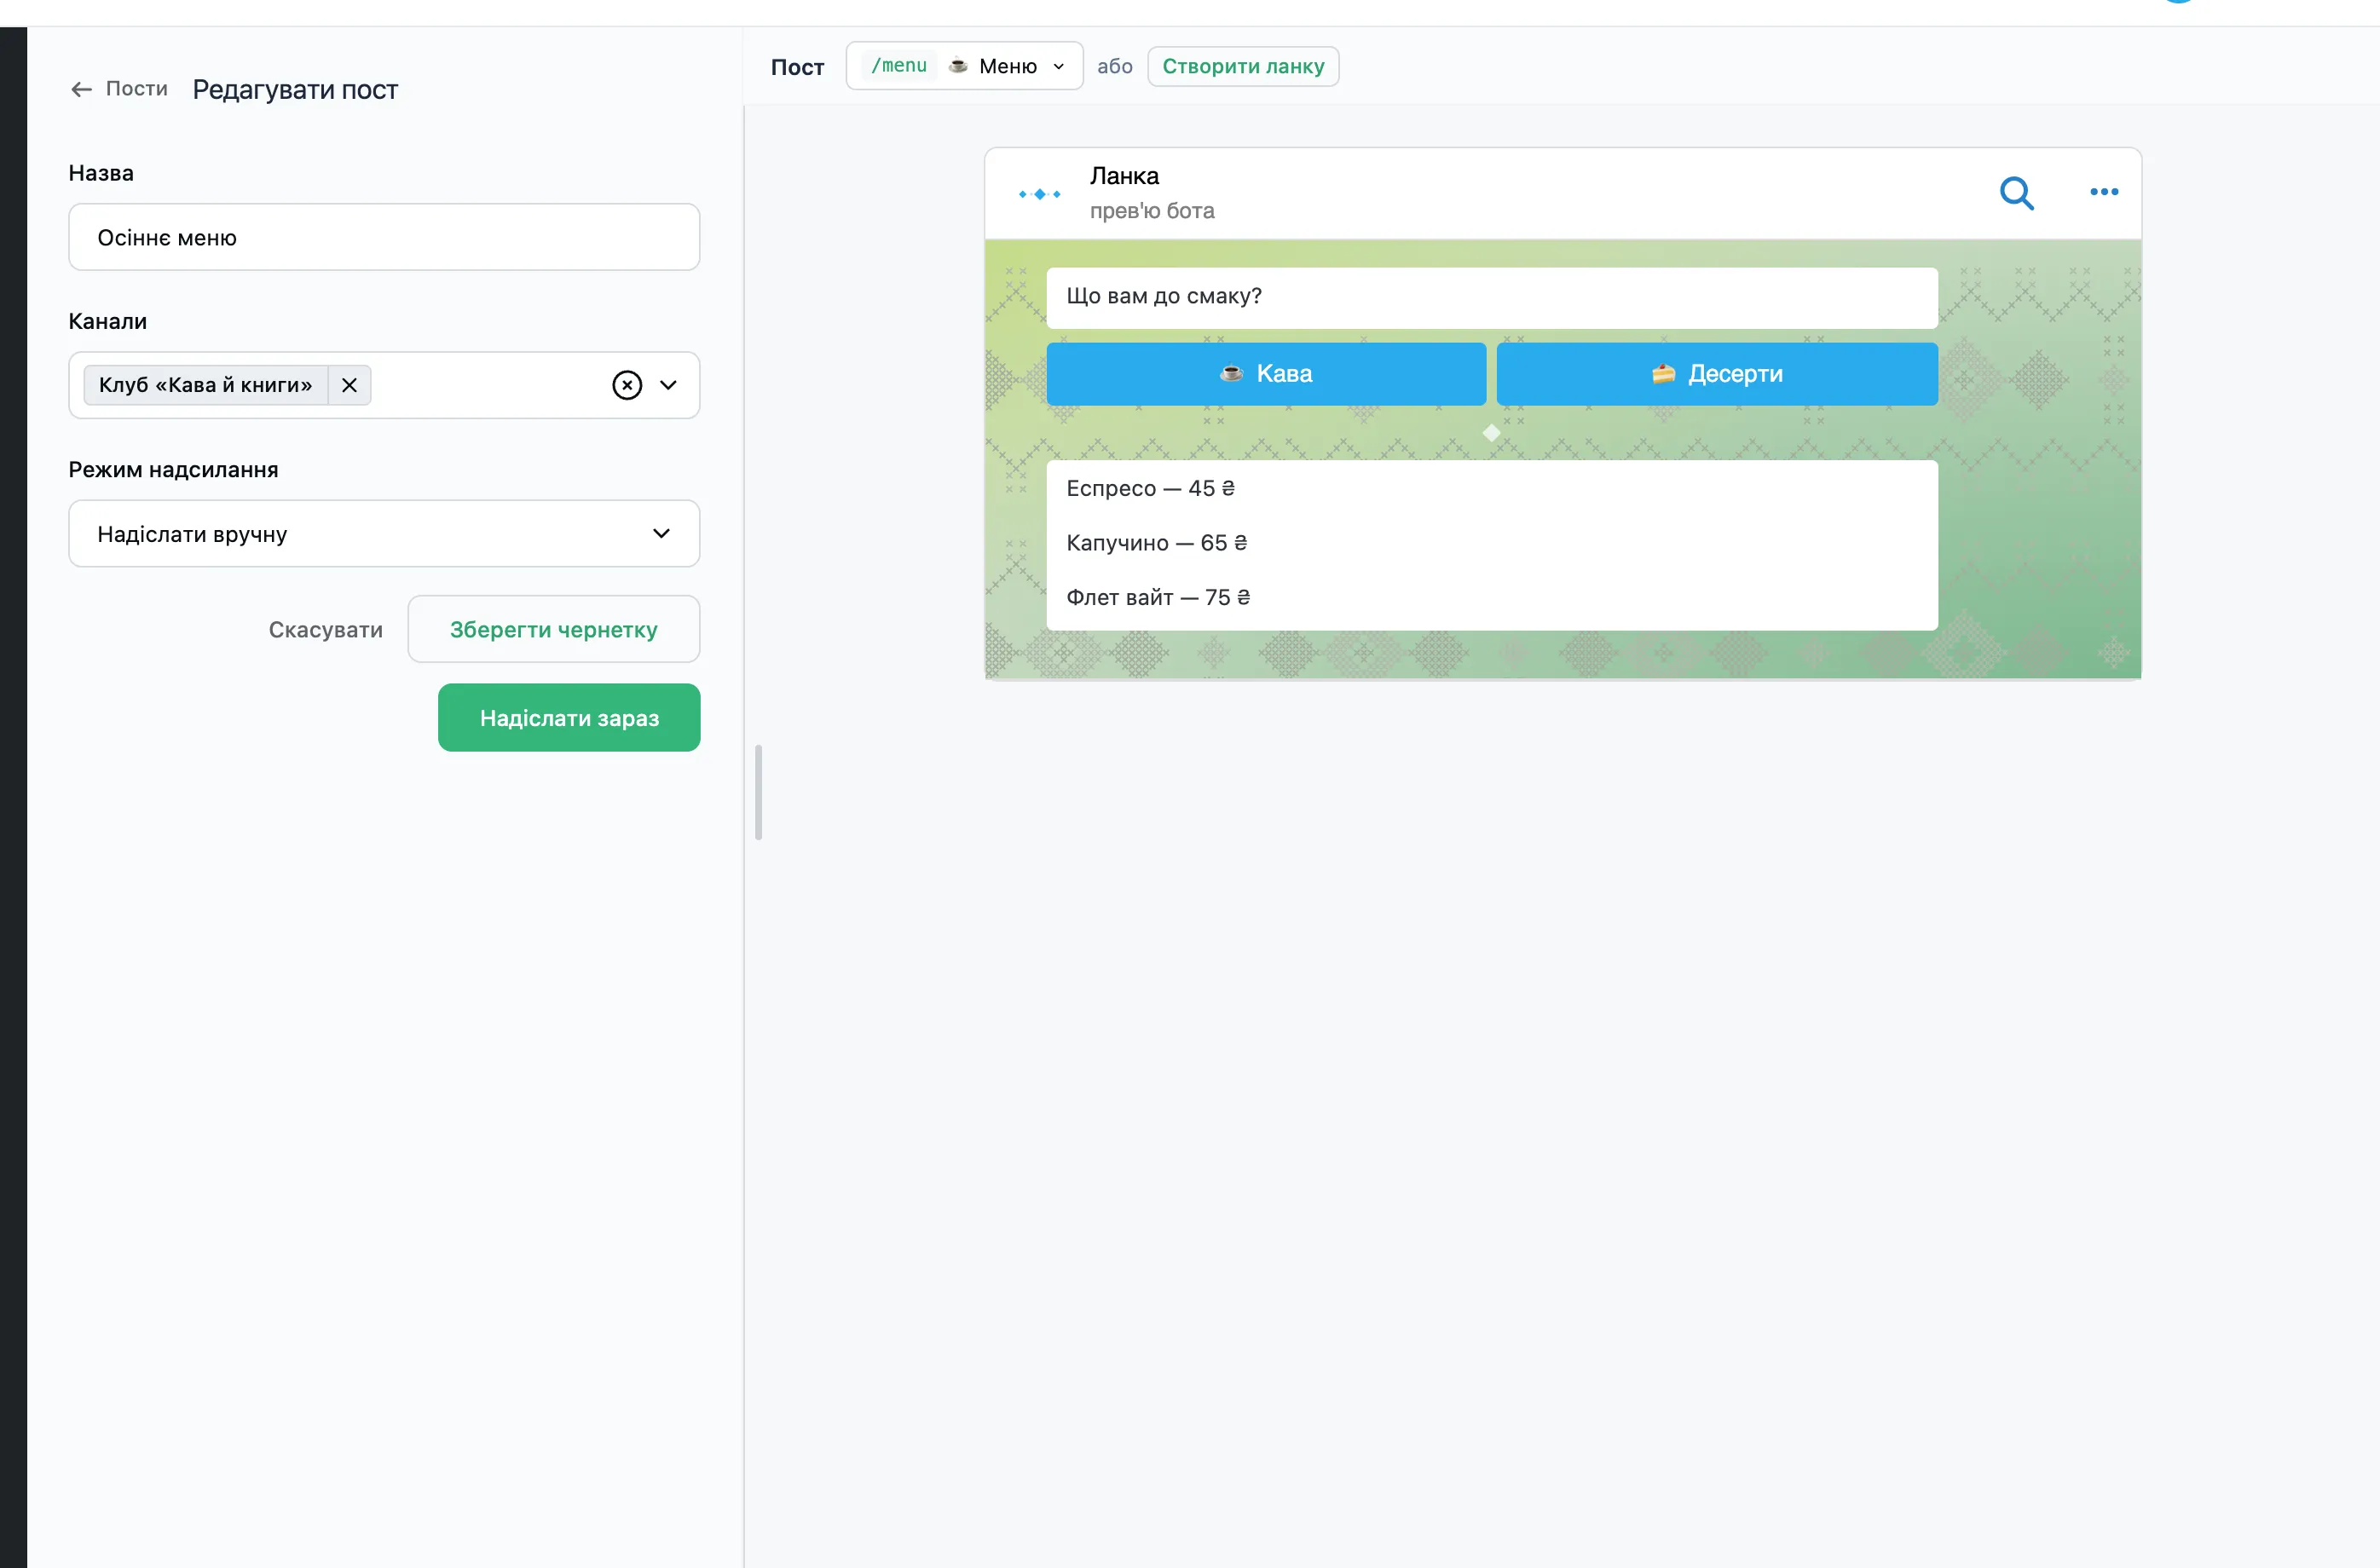Click the Ланка bot avatar icon
Viewport: 2380px width, 1568px height.
point(1039,194)
